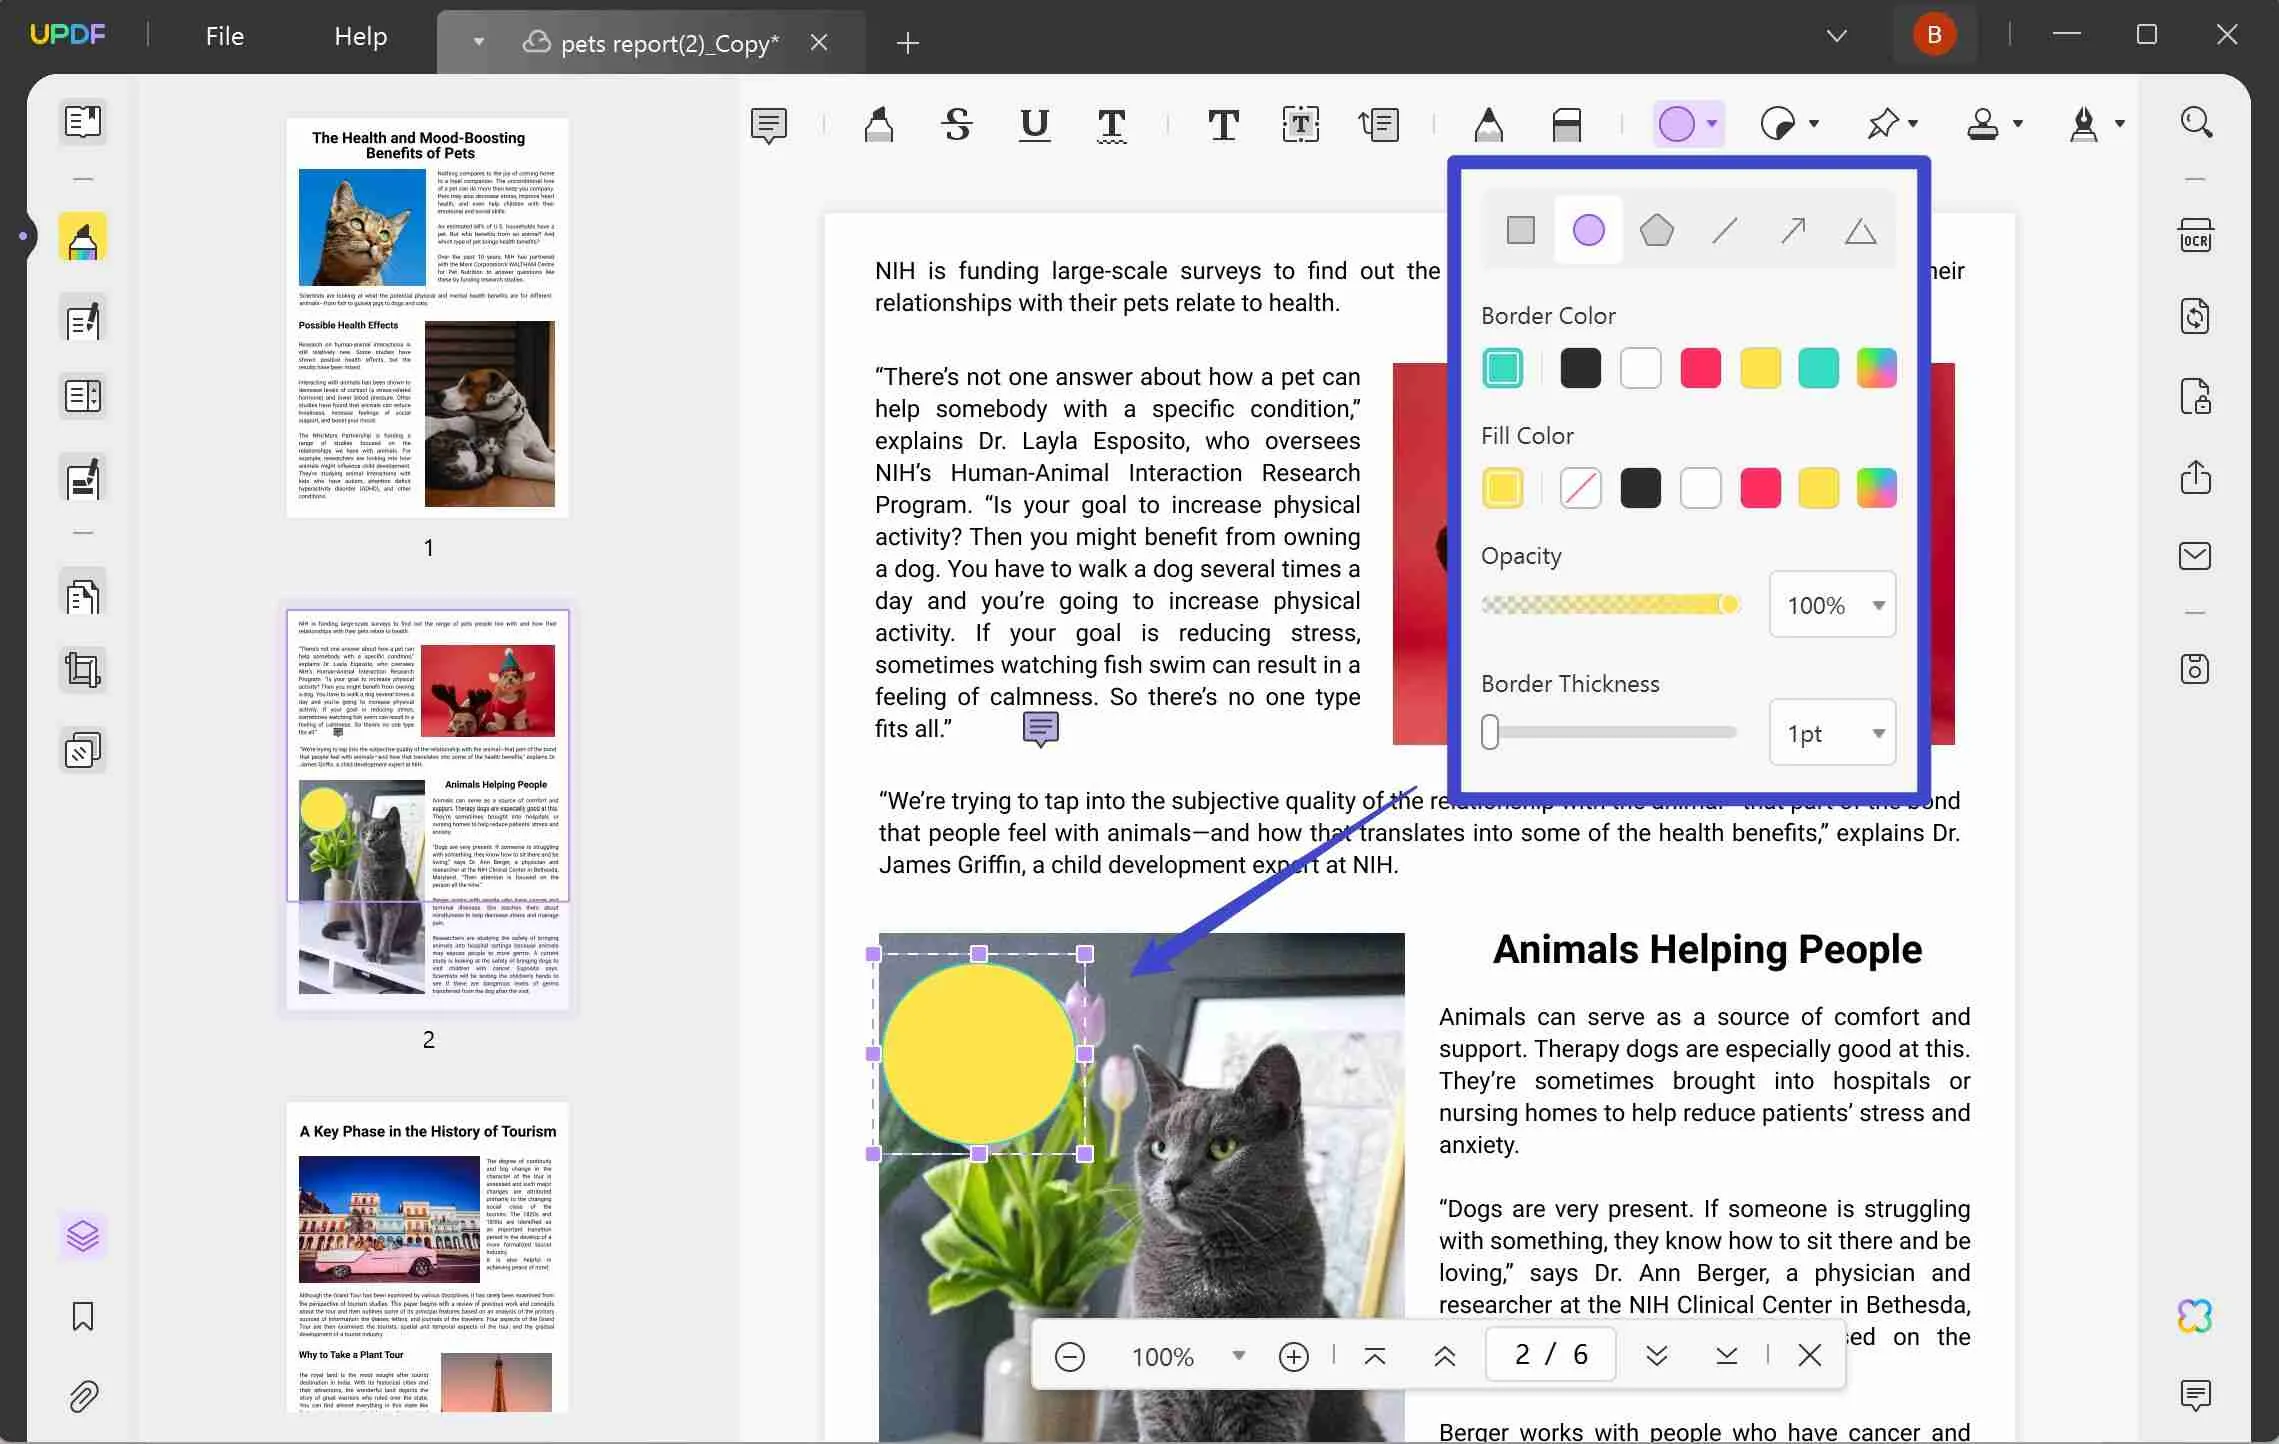Viewport: 2279px width, 1444px height.
Task: Jump to the last page
Action: tap(1727, 1356)
